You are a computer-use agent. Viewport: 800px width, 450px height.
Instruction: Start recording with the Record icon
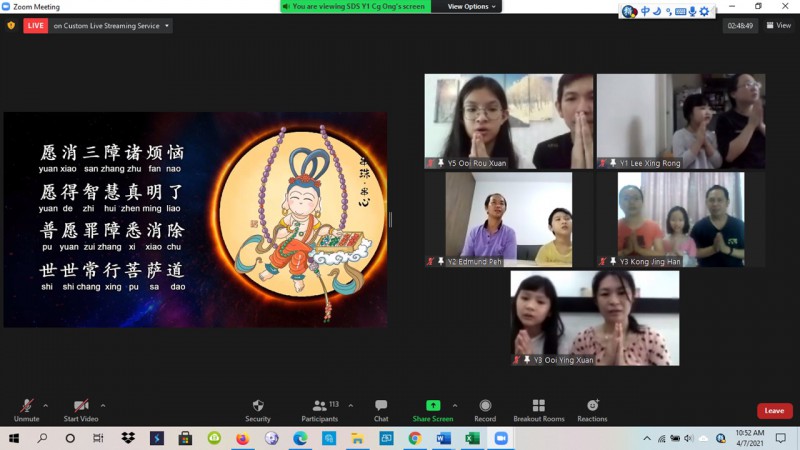coord(485,406)
